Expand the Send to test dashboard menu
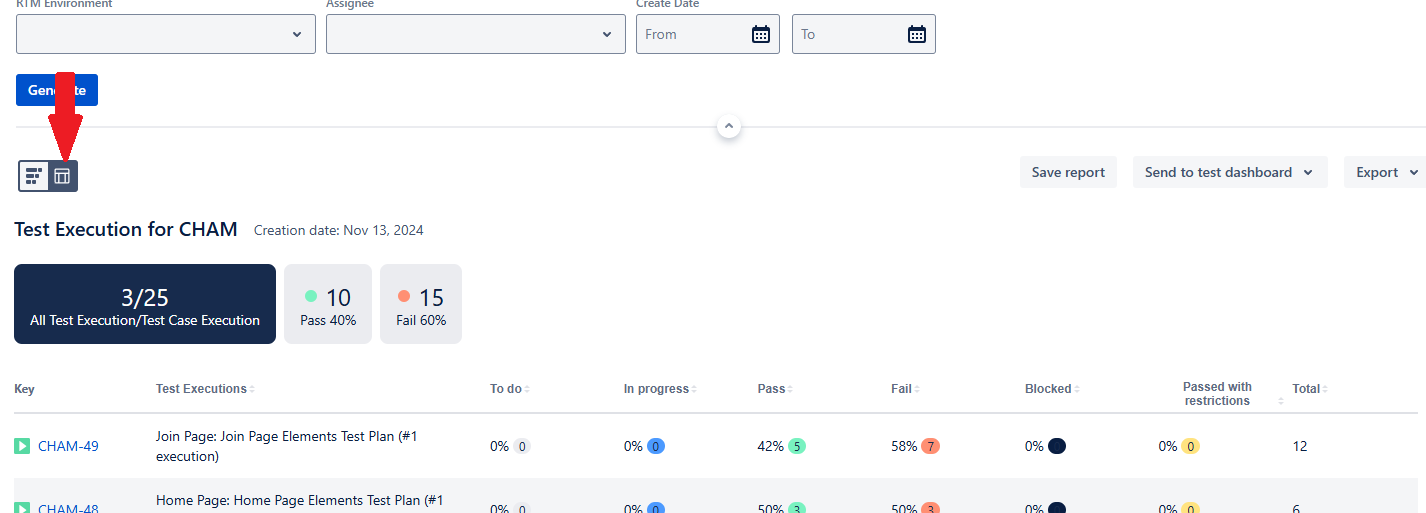The image size is (1426, 513). click(x=1229, y=172)
